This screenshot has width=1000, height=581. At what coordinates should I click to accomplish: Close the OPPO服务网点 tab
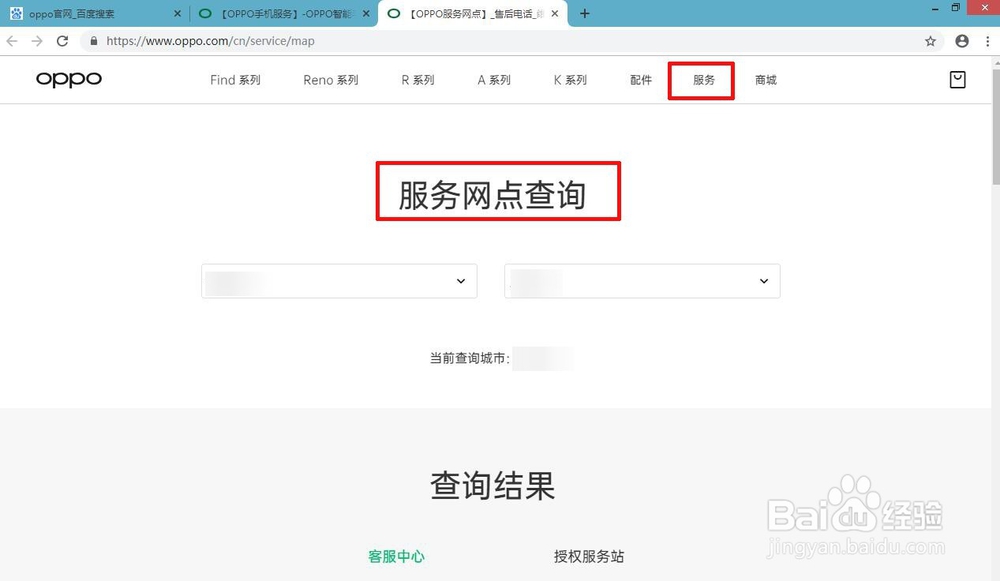coord(555,13)
